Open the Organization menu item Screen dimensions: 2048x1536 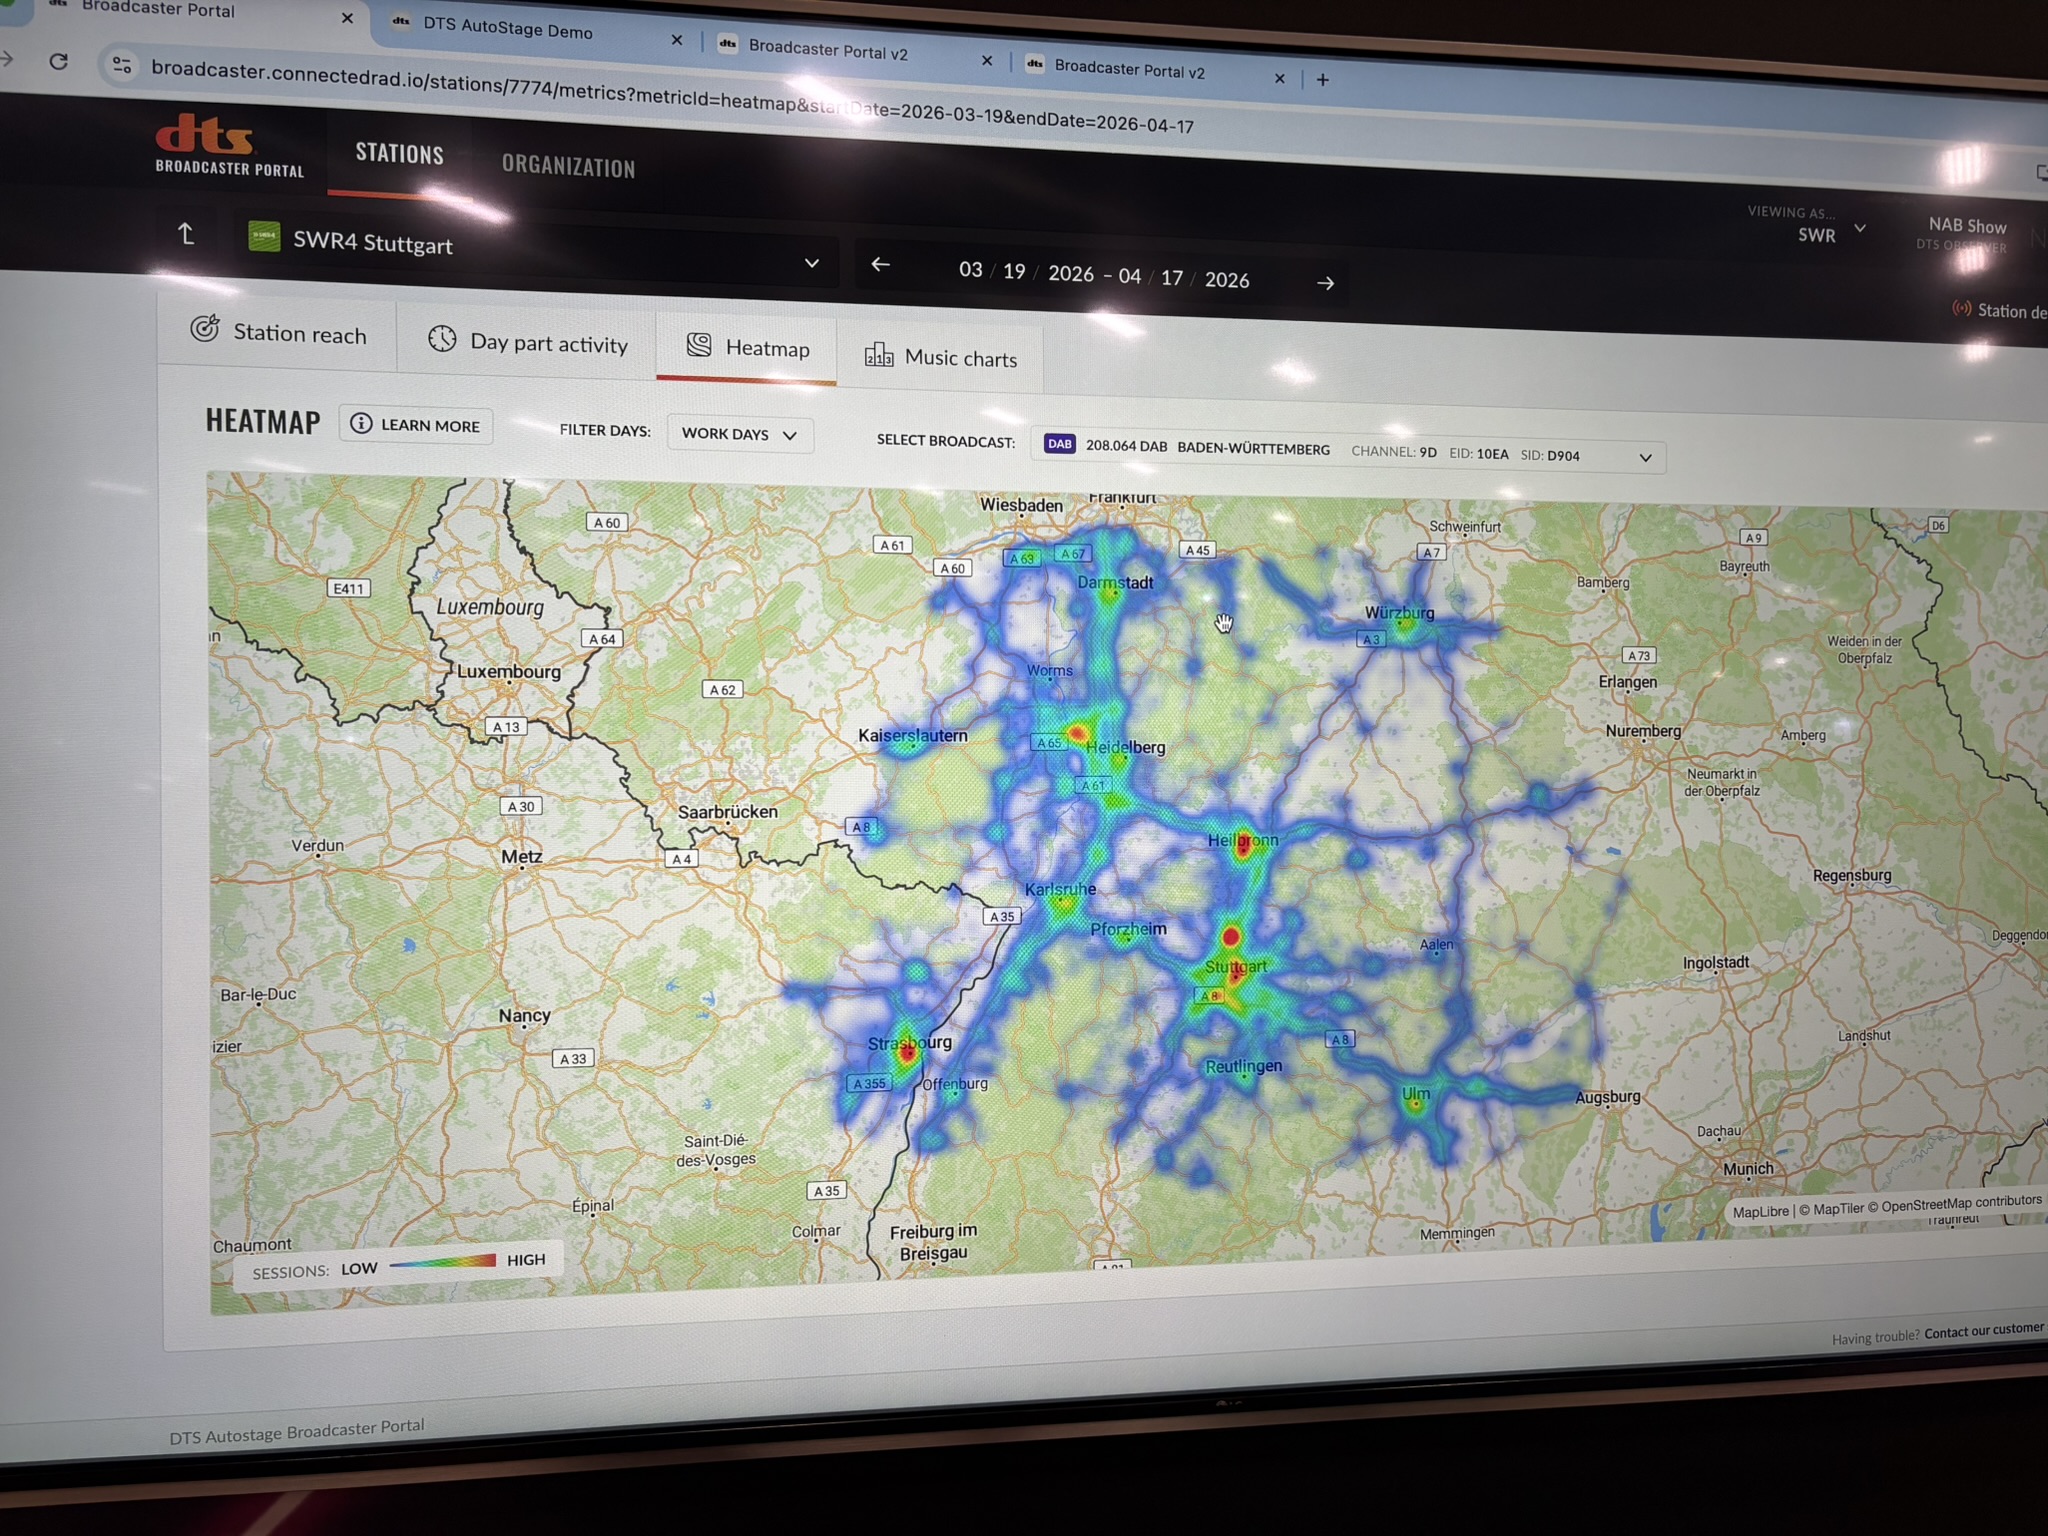pos(568,166)
